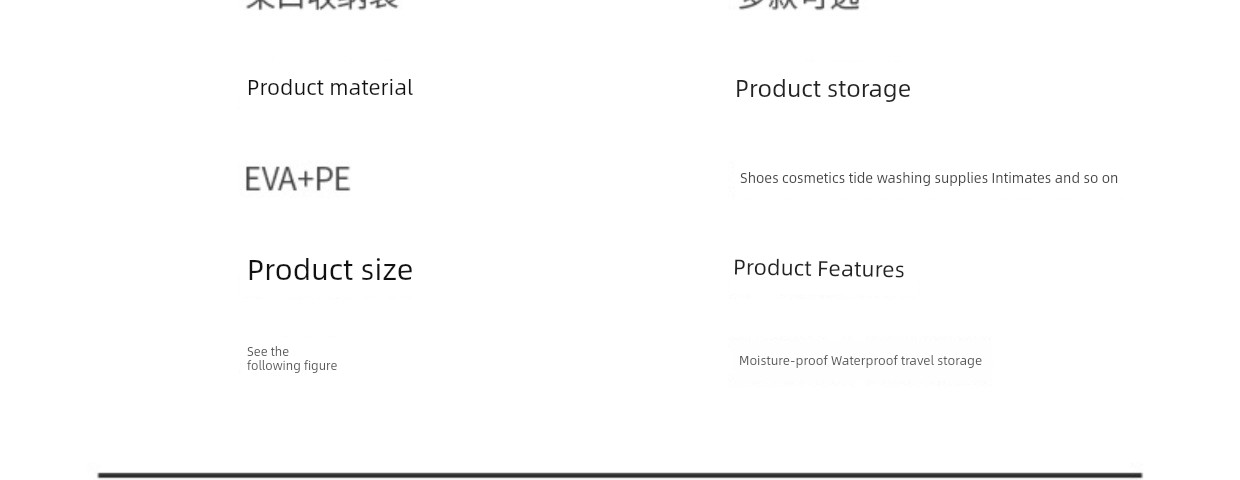Click the "travel storage" feature text
This screenshot has width=1240, height=480.
click(x=941, y=361)
